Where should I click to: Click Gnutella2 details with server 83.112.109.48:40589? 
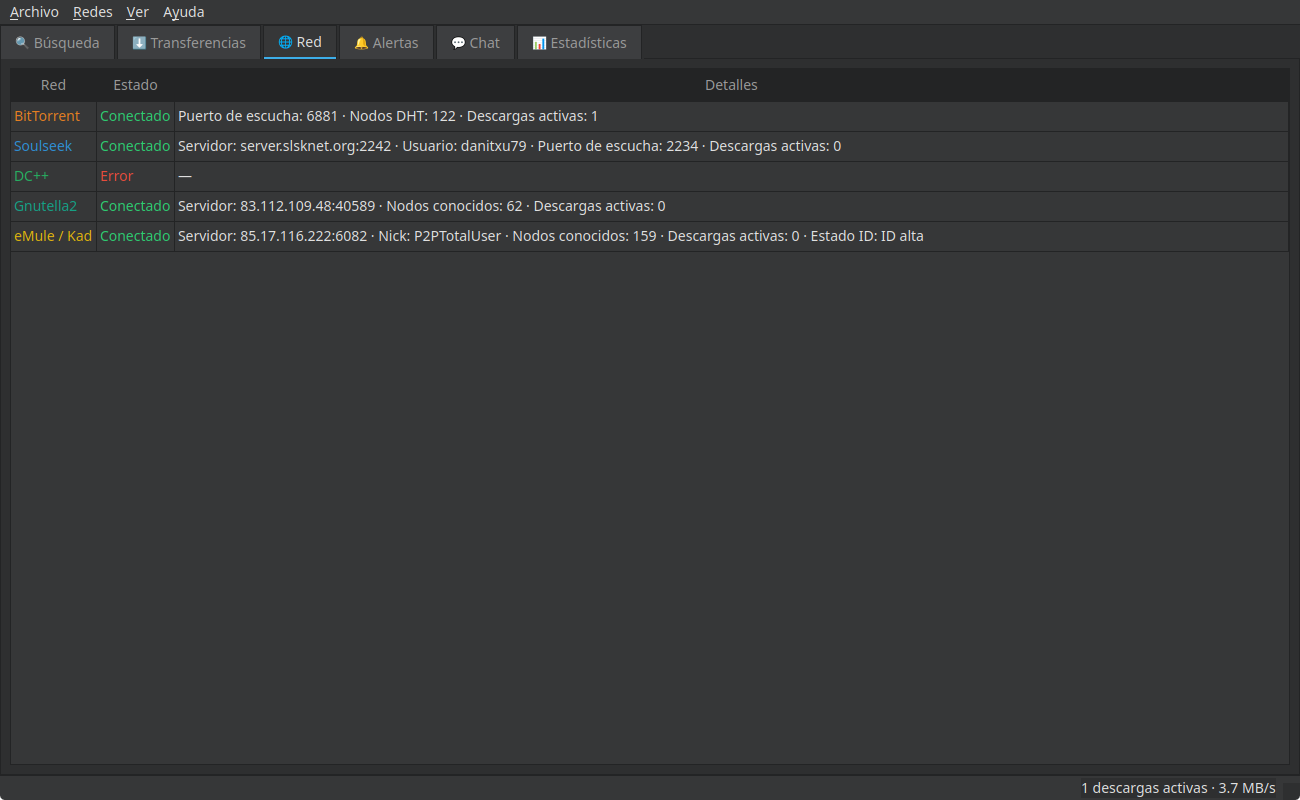click(731, 206)
